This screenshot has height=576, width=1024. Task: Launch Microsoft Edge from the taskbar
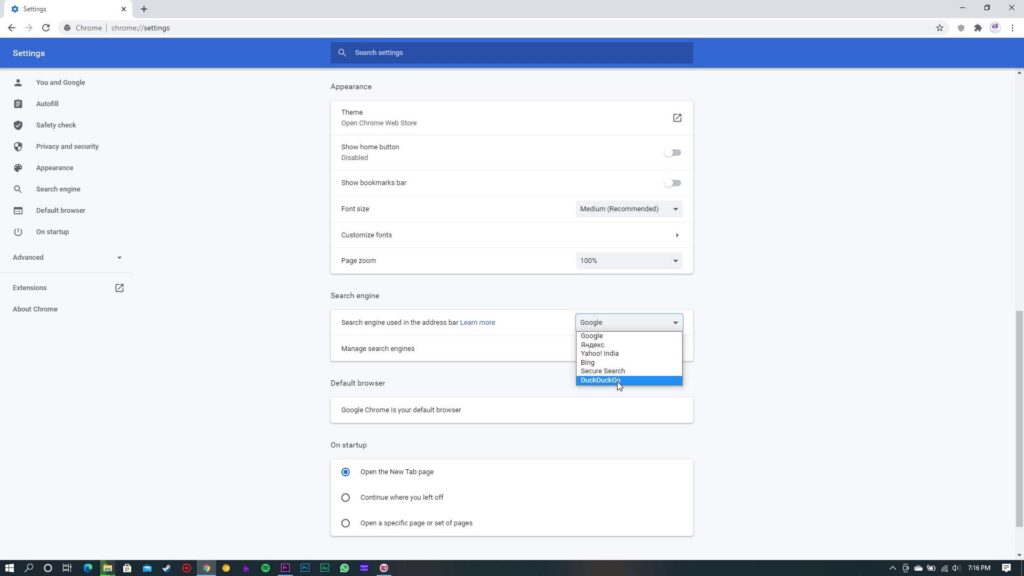88,568
